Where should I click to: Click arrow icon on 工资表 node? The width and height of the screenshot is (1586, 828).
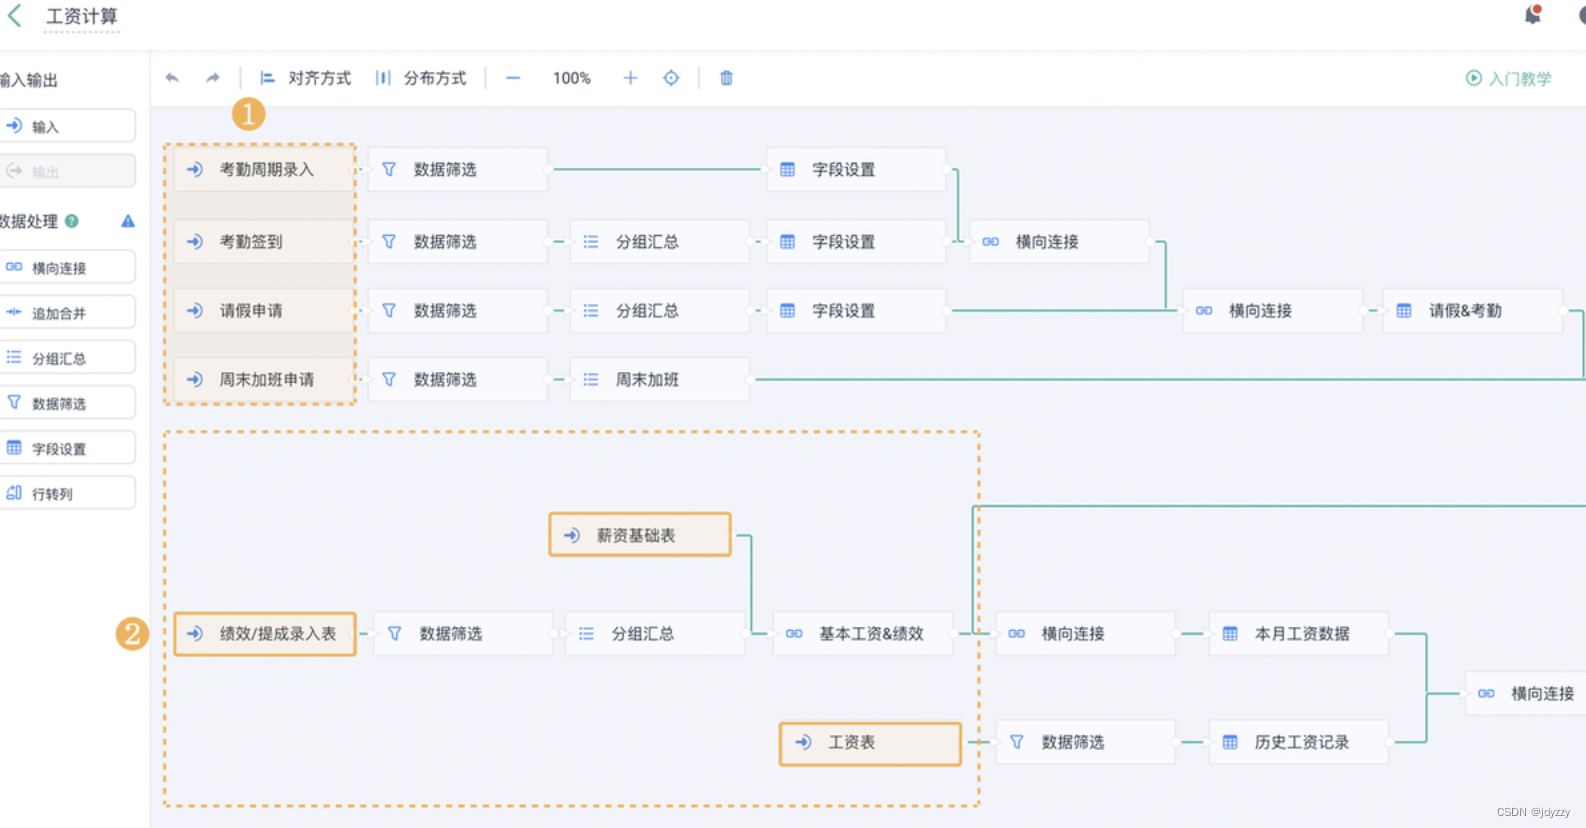pos(803,743)
